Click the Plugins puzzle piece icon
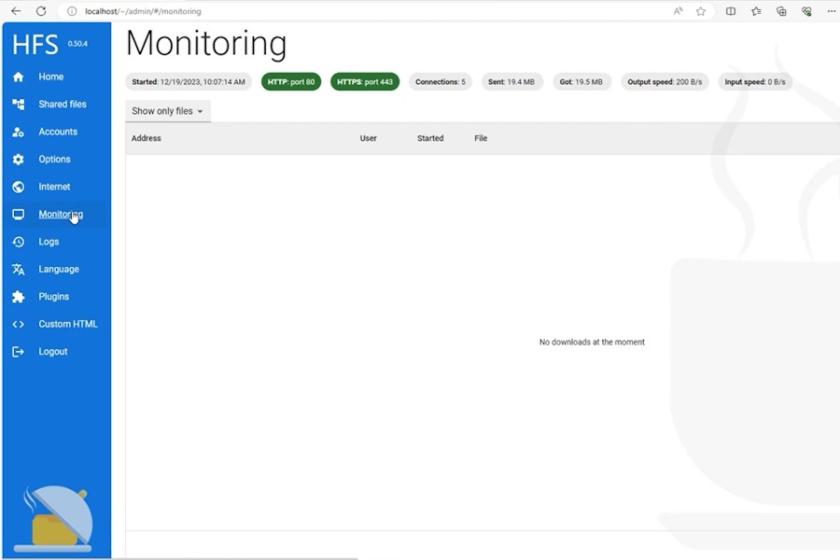 [18, 297]
